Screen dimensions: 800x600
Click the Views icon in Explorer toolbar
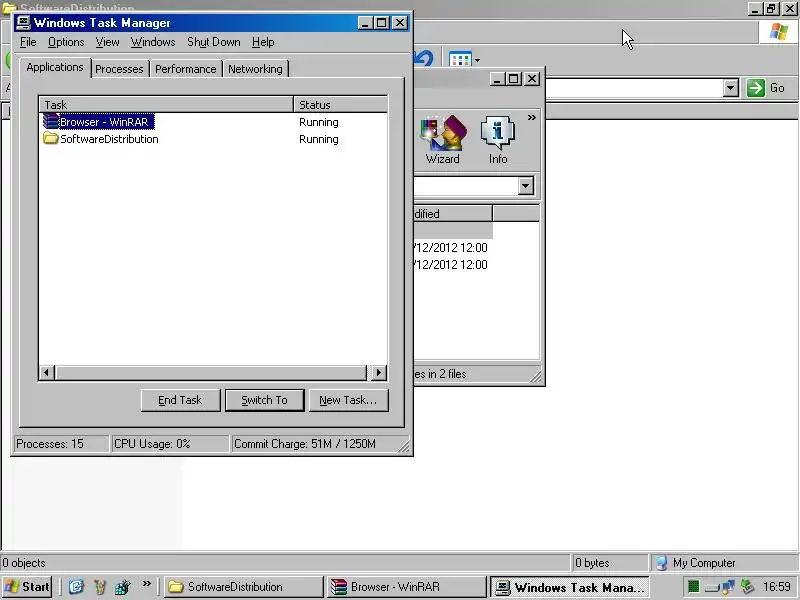(x=460, y=60)
